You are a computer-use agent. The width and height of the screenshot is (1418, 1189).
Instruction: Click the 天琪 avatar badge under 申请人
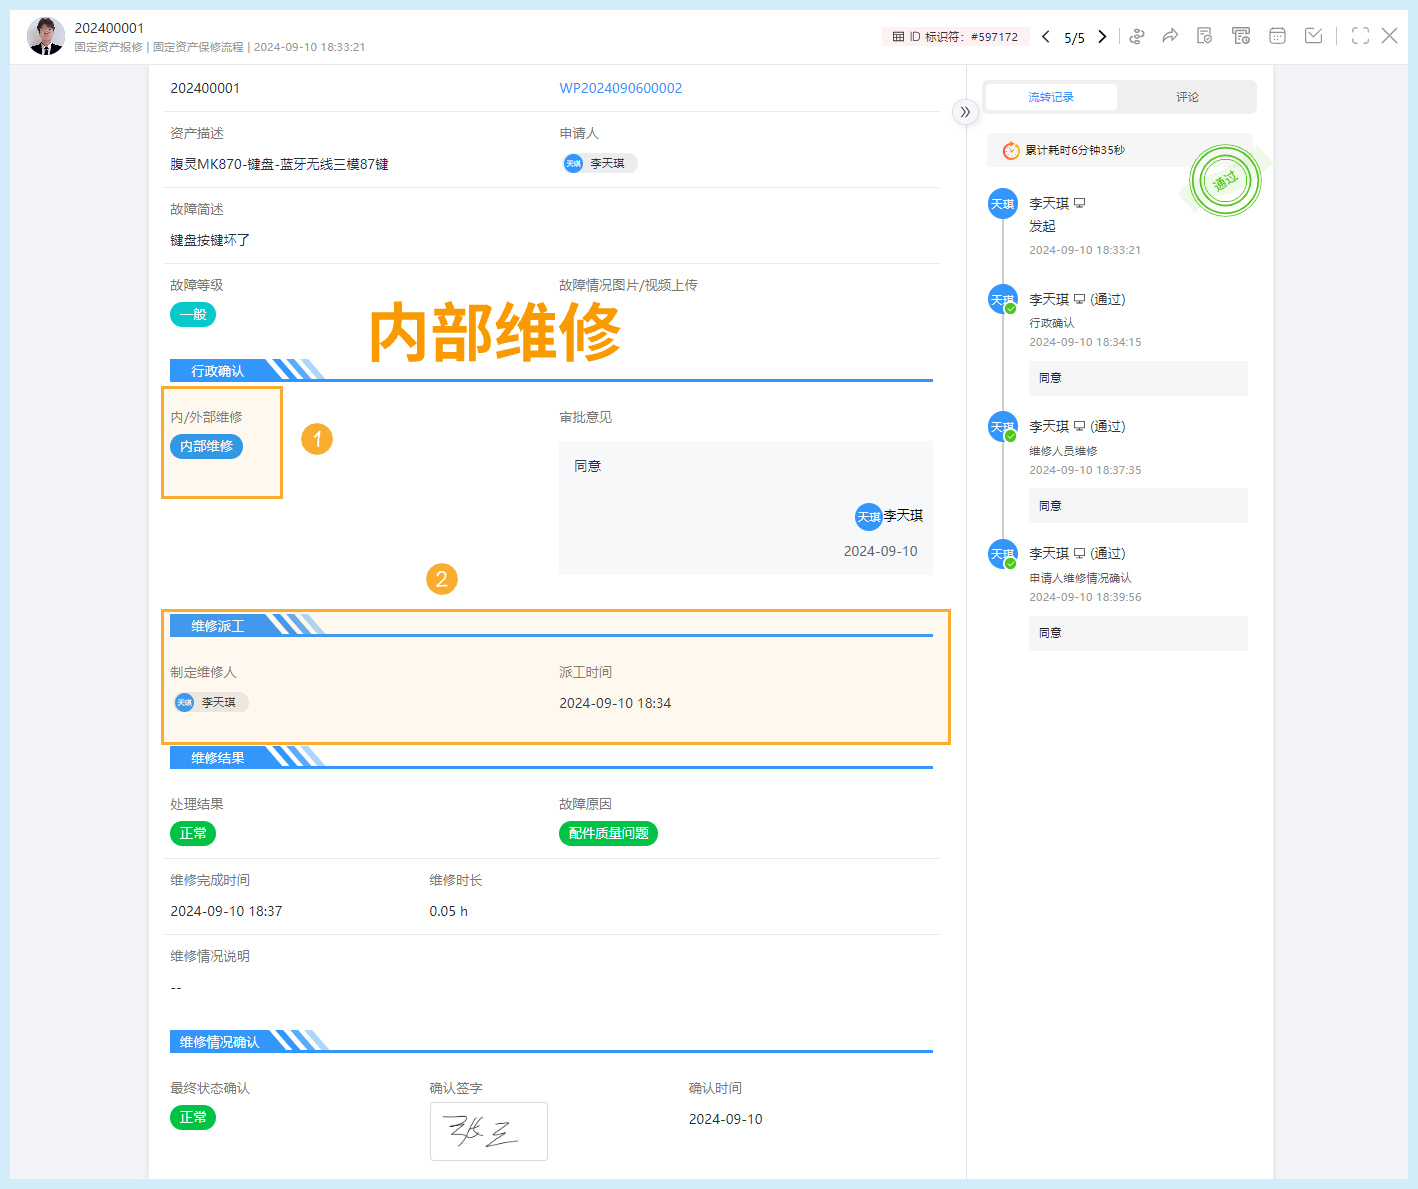(x=572, y=163)
